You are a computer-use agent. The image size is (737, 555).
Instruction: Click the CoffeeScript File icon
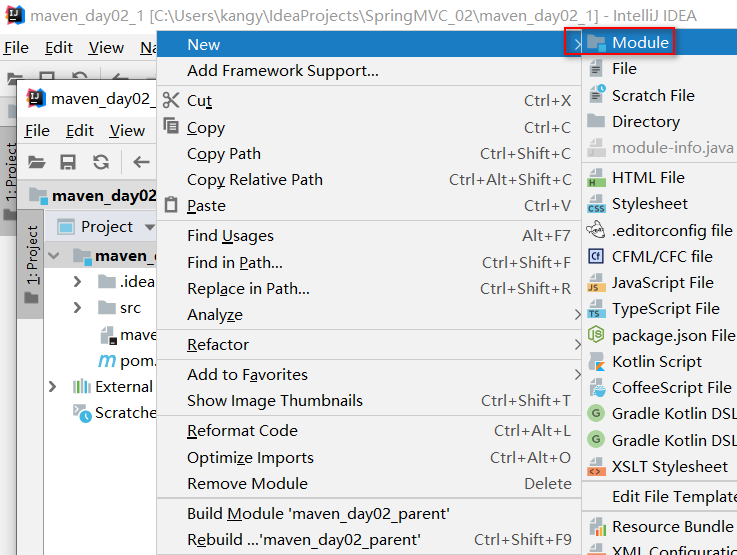coord(597,388)
